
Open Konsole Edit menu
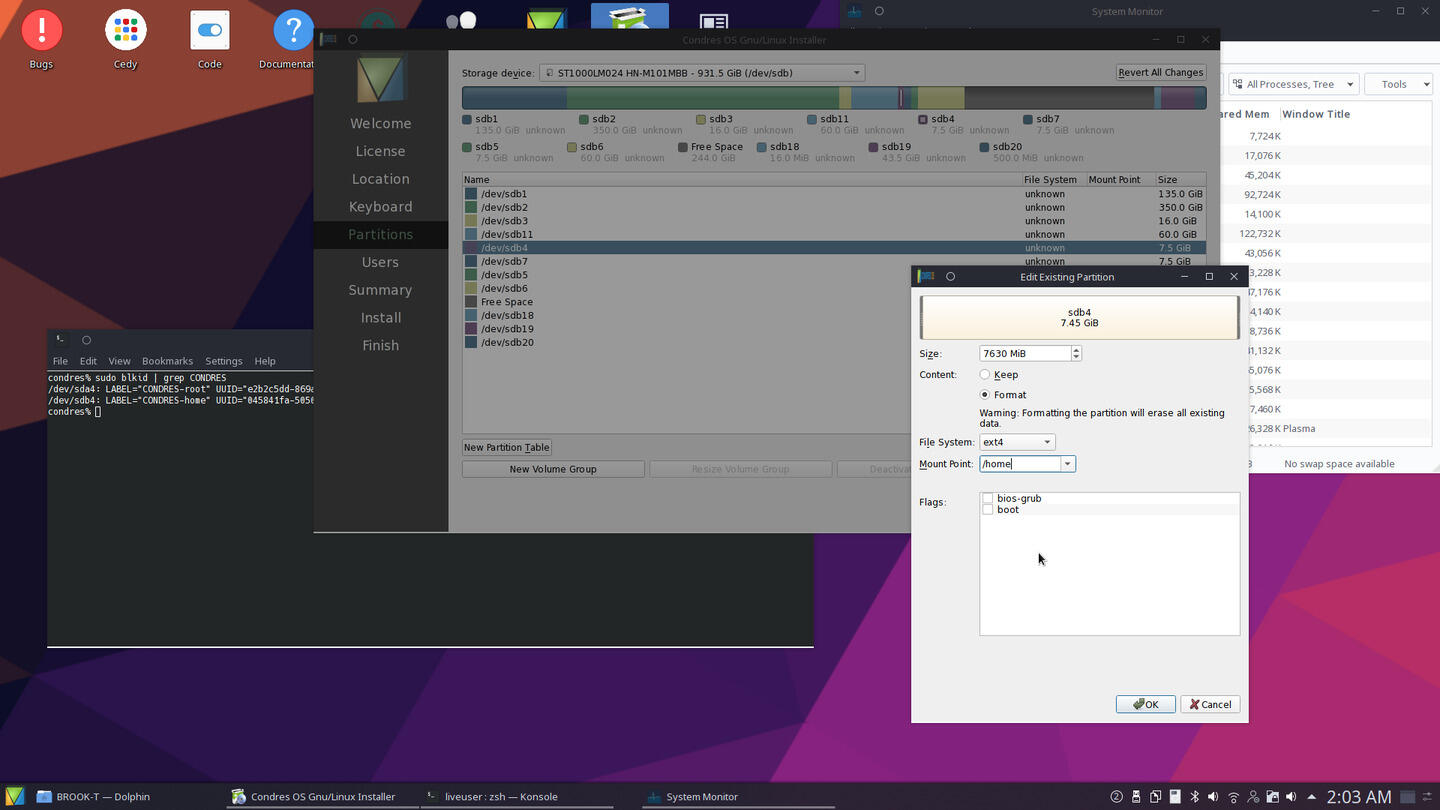[x=88, y=361]
